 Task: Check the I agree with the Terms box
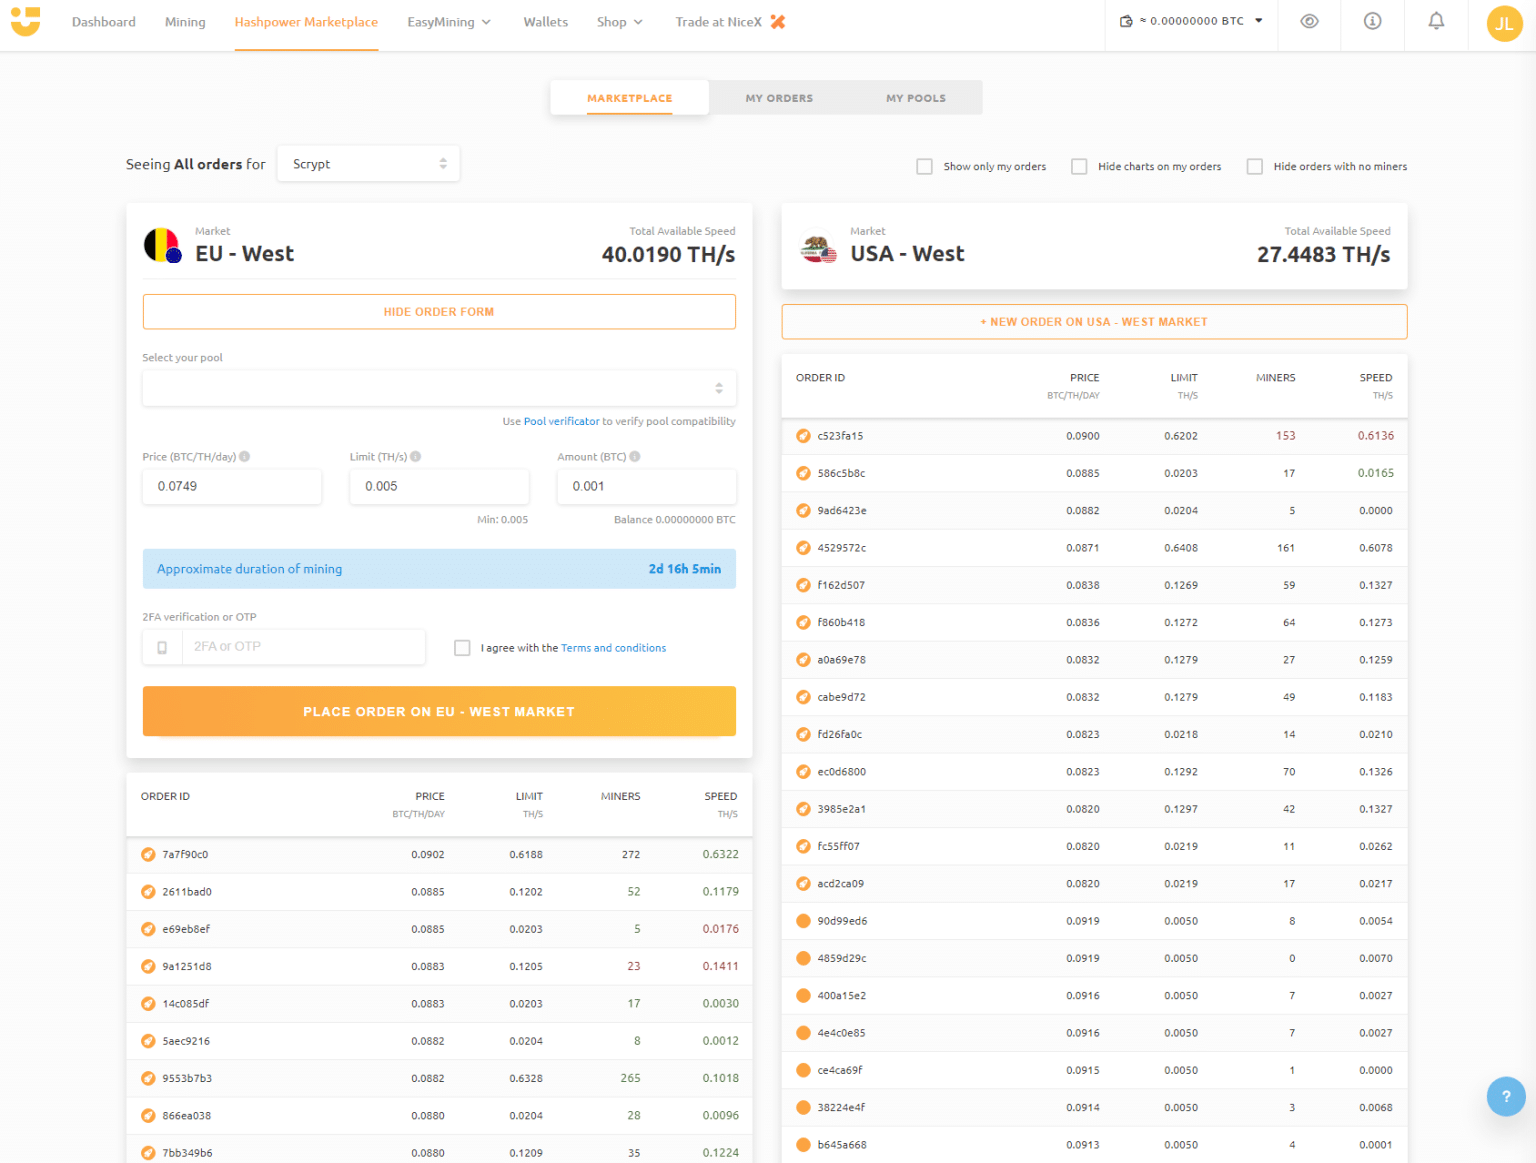[x=462, y=647]
